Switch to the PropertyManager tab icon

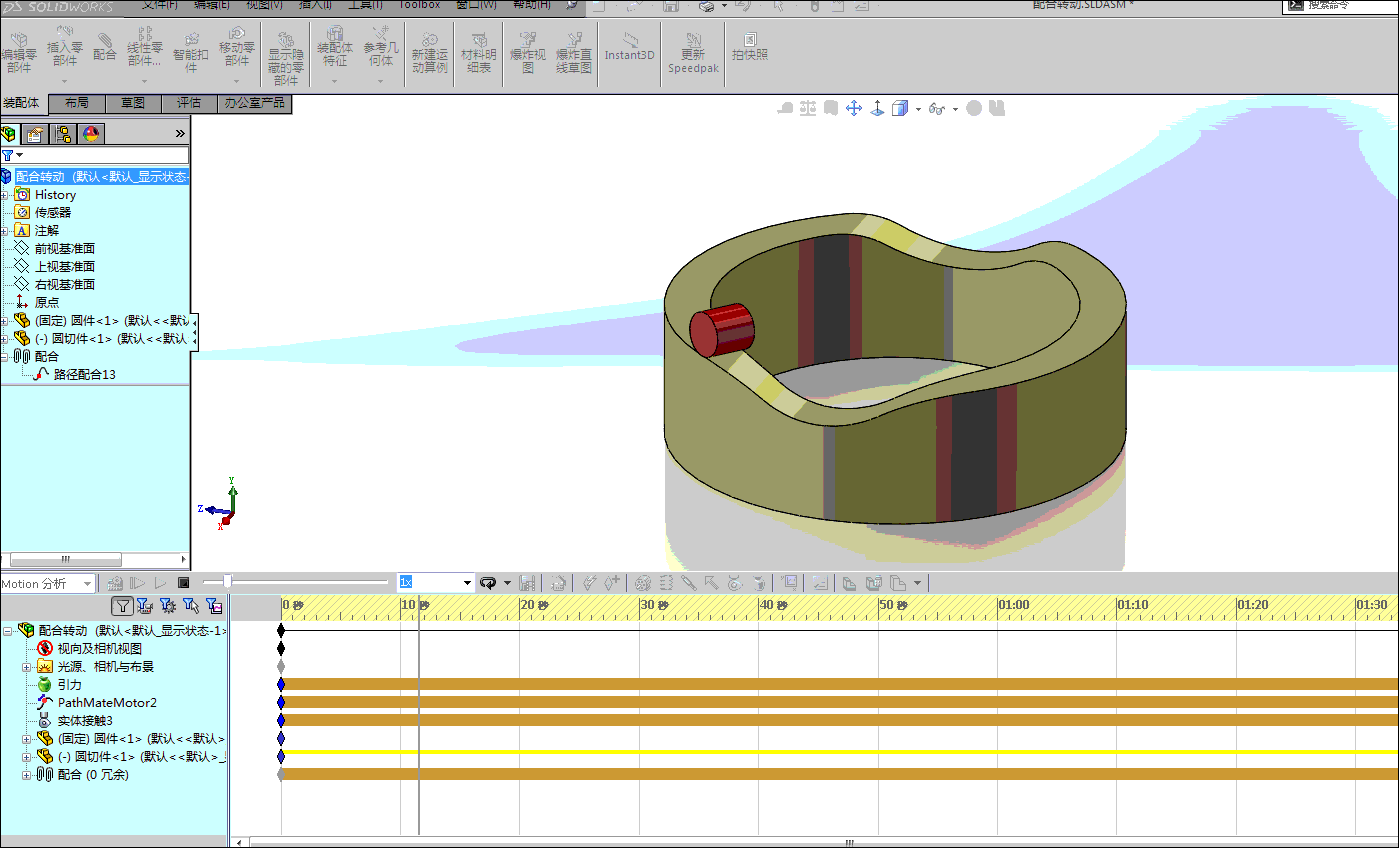(x=36, y=134)
